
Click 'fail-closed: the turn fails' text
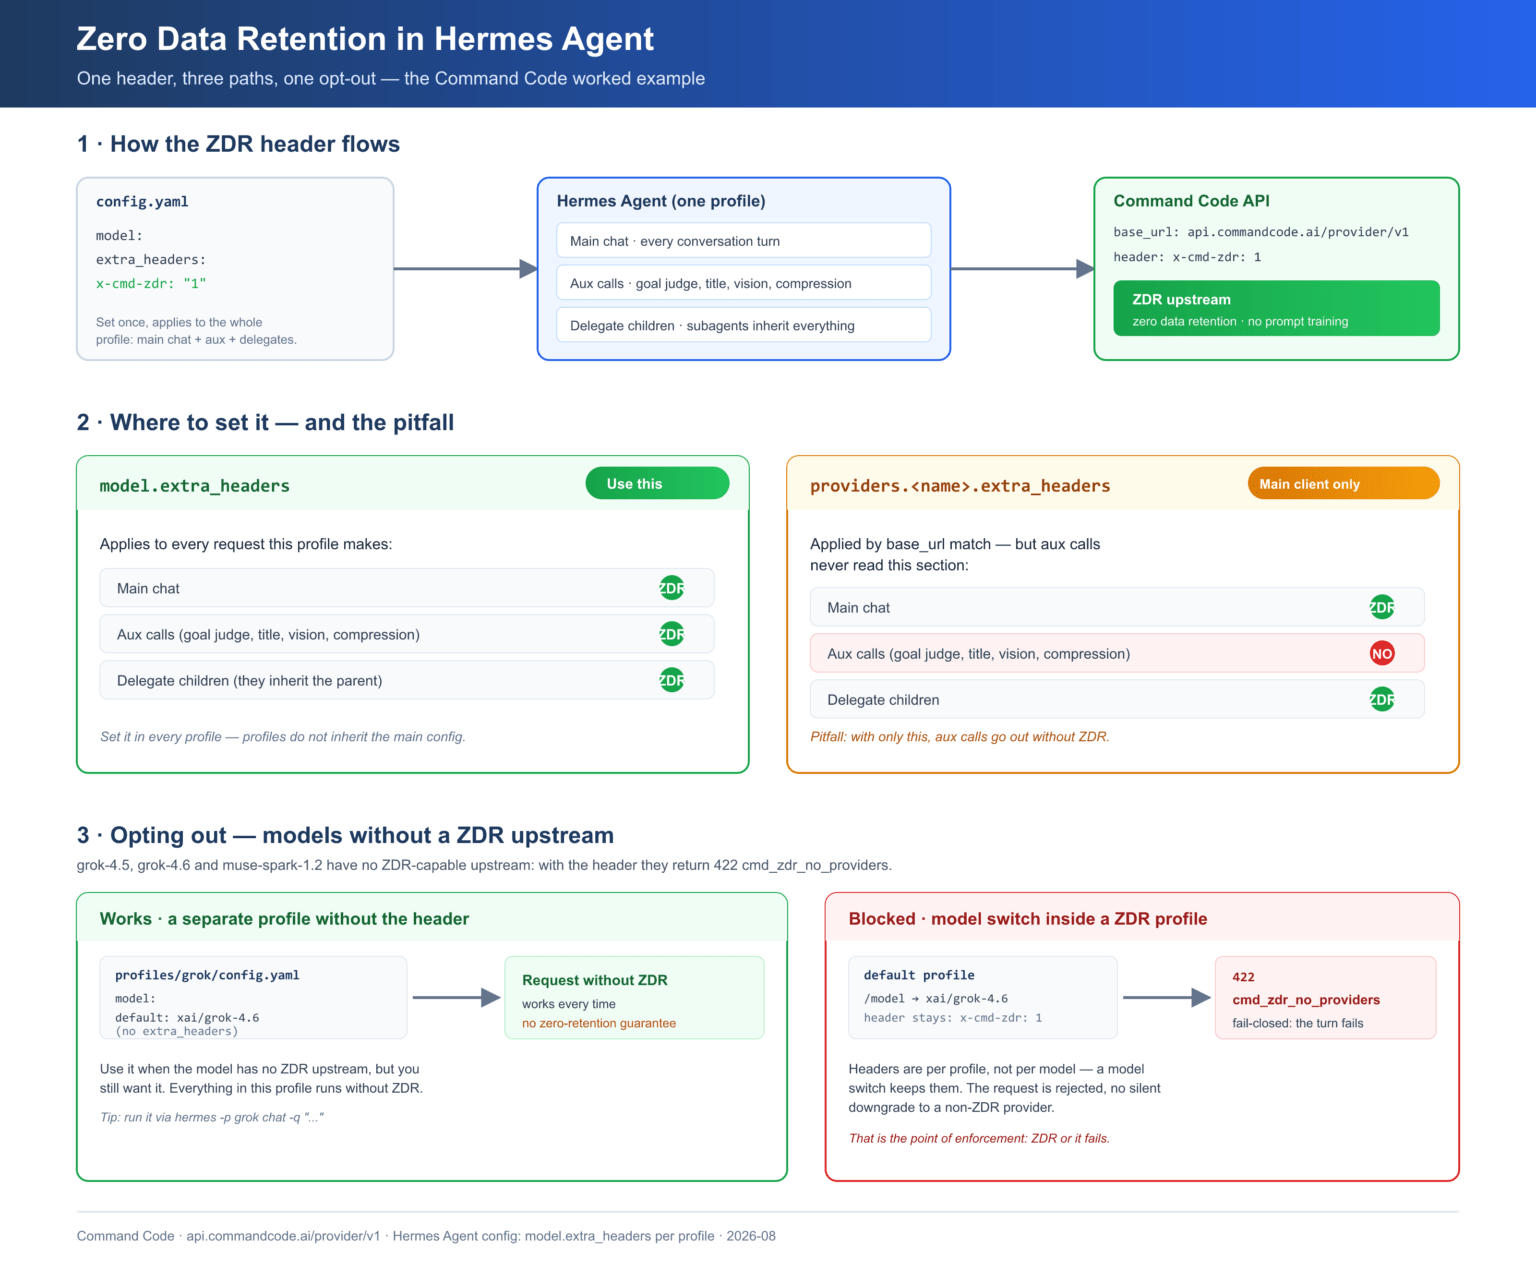coord(1298,1023)
